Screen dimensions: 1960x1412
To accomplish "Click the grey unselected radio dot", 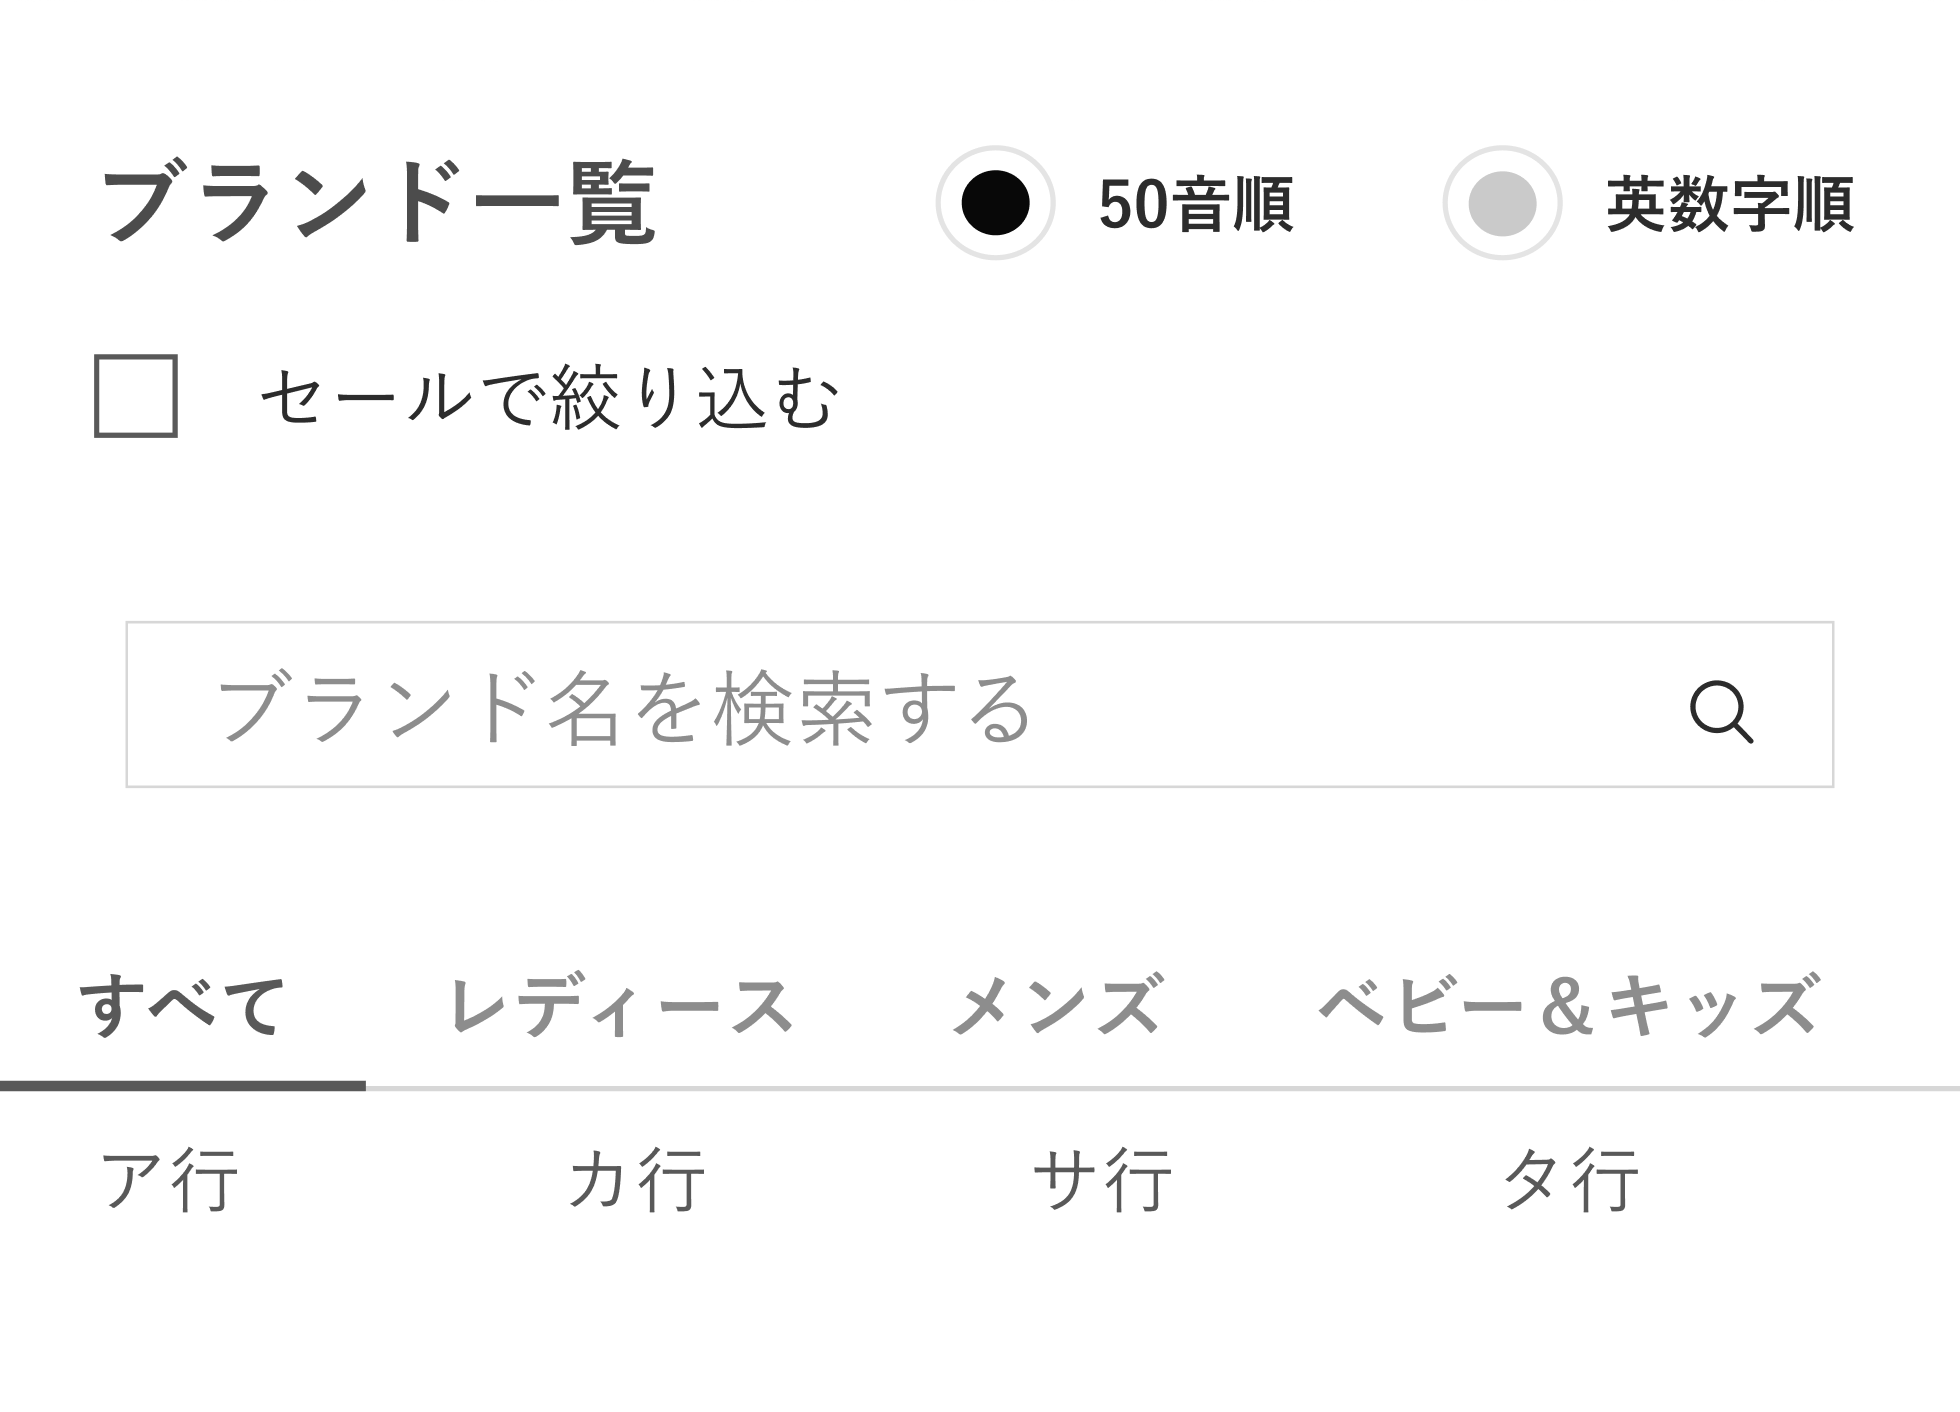I will point(1502,203).
